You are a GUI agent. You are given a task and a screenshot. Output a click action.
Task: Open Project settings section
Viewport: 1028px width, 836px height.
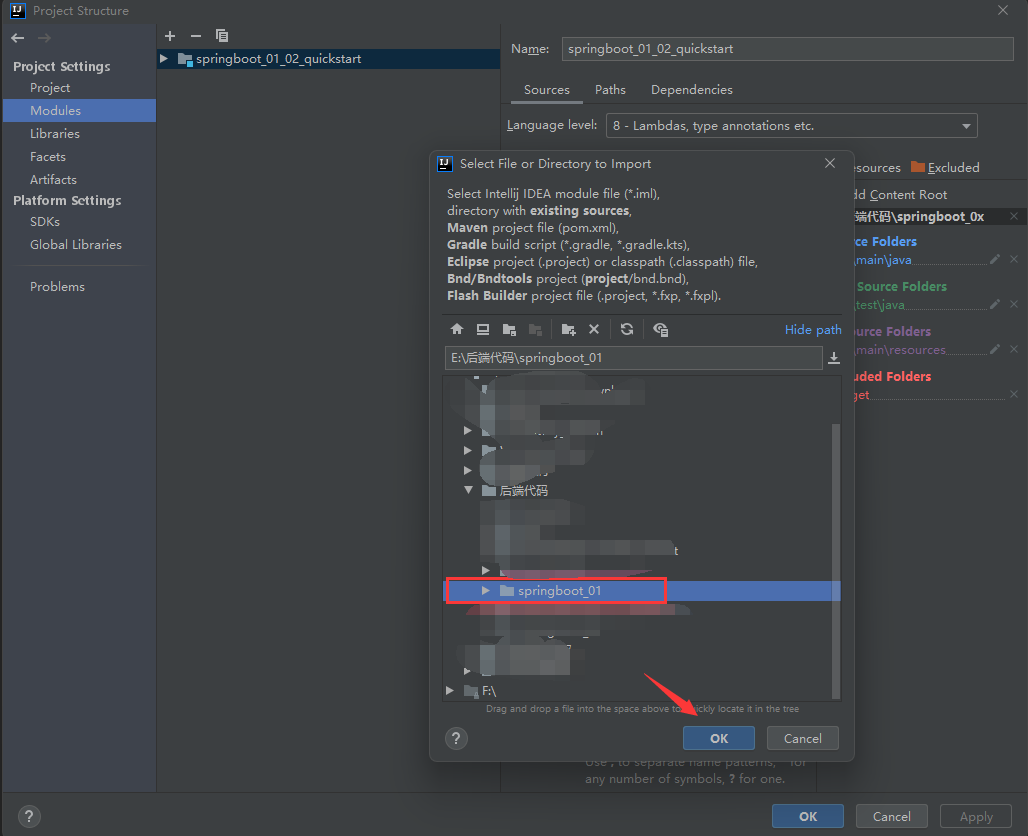pos(50,88)
